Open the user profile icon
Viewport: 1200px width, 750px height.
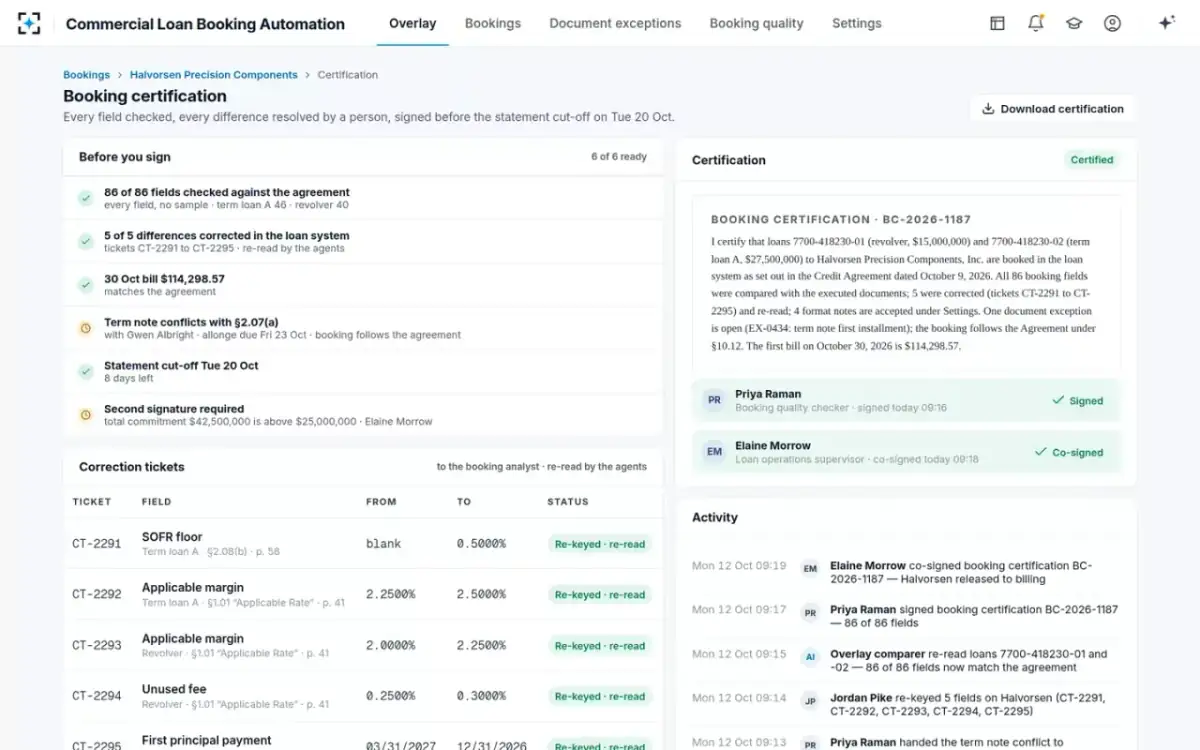[x=1112, y=23]
